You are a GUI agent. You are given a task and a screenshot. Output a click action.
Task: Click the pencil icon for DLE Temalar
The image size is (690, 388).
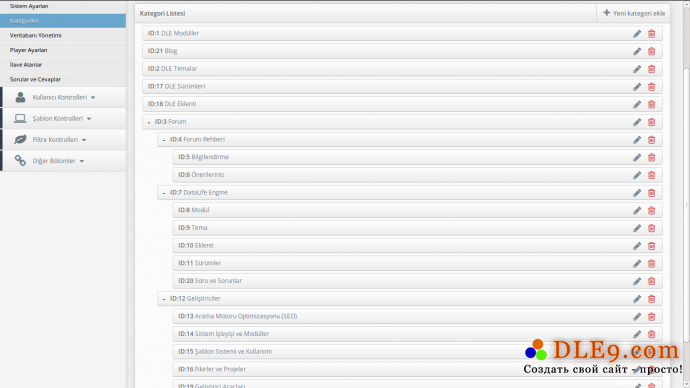coord(637,69)
